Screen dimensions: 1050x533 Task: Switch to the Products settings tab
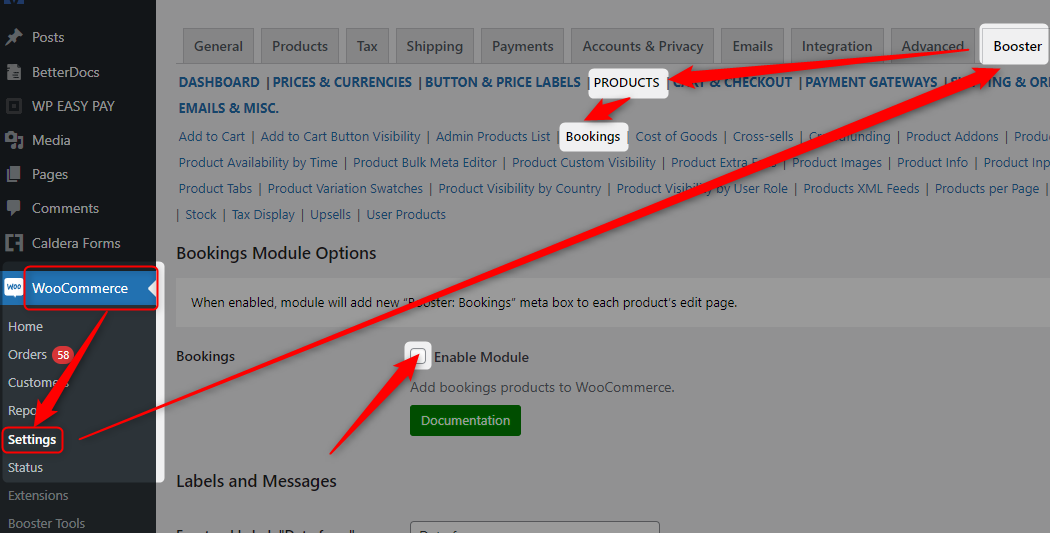300,46
